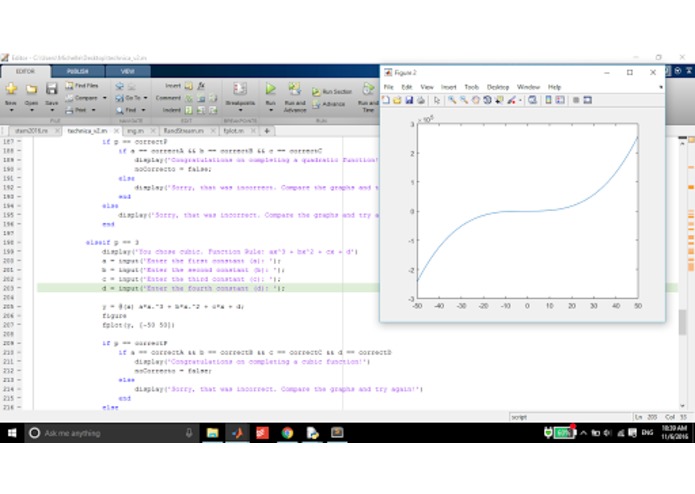
Task: Run the script with green Run arrow
Action: pos(270,89)
